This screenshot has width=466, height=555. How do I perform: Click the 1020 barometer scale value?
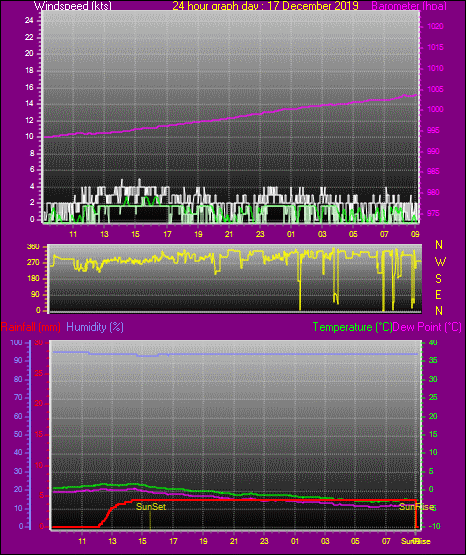click(436, 26)
